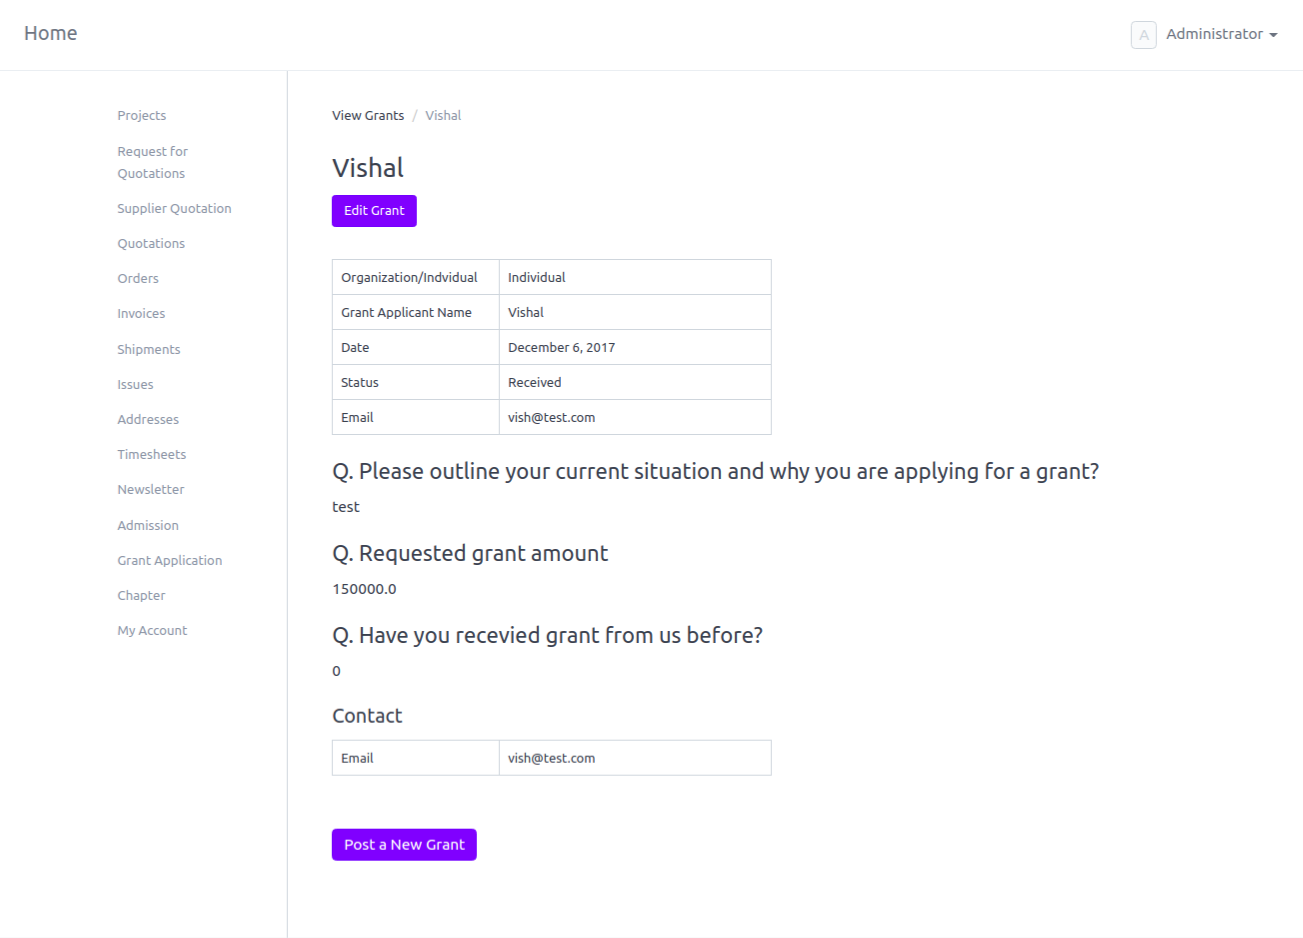Select Issues in the sidebar
This screenshot has height=938, width=1303.
pyautogui.click(x=135, y=385)
